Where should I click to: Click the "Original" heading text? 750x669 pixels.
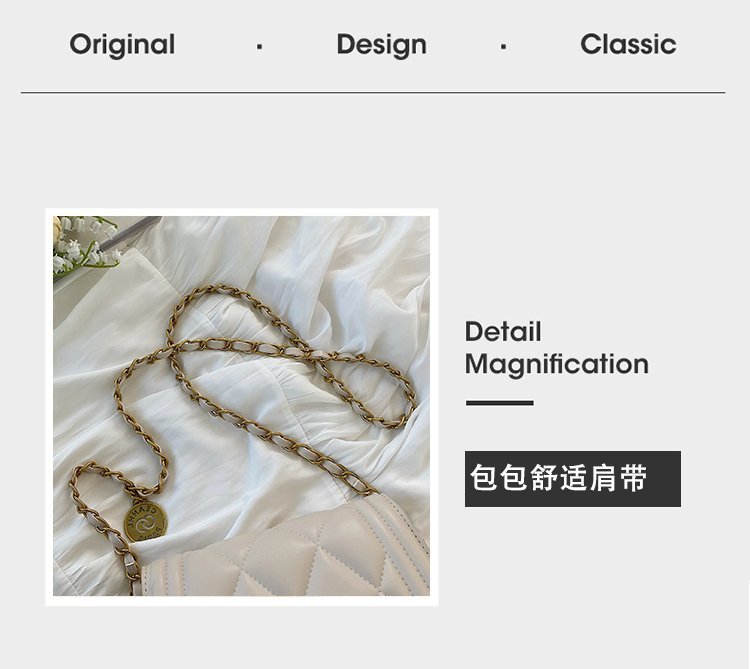[122, 45]
